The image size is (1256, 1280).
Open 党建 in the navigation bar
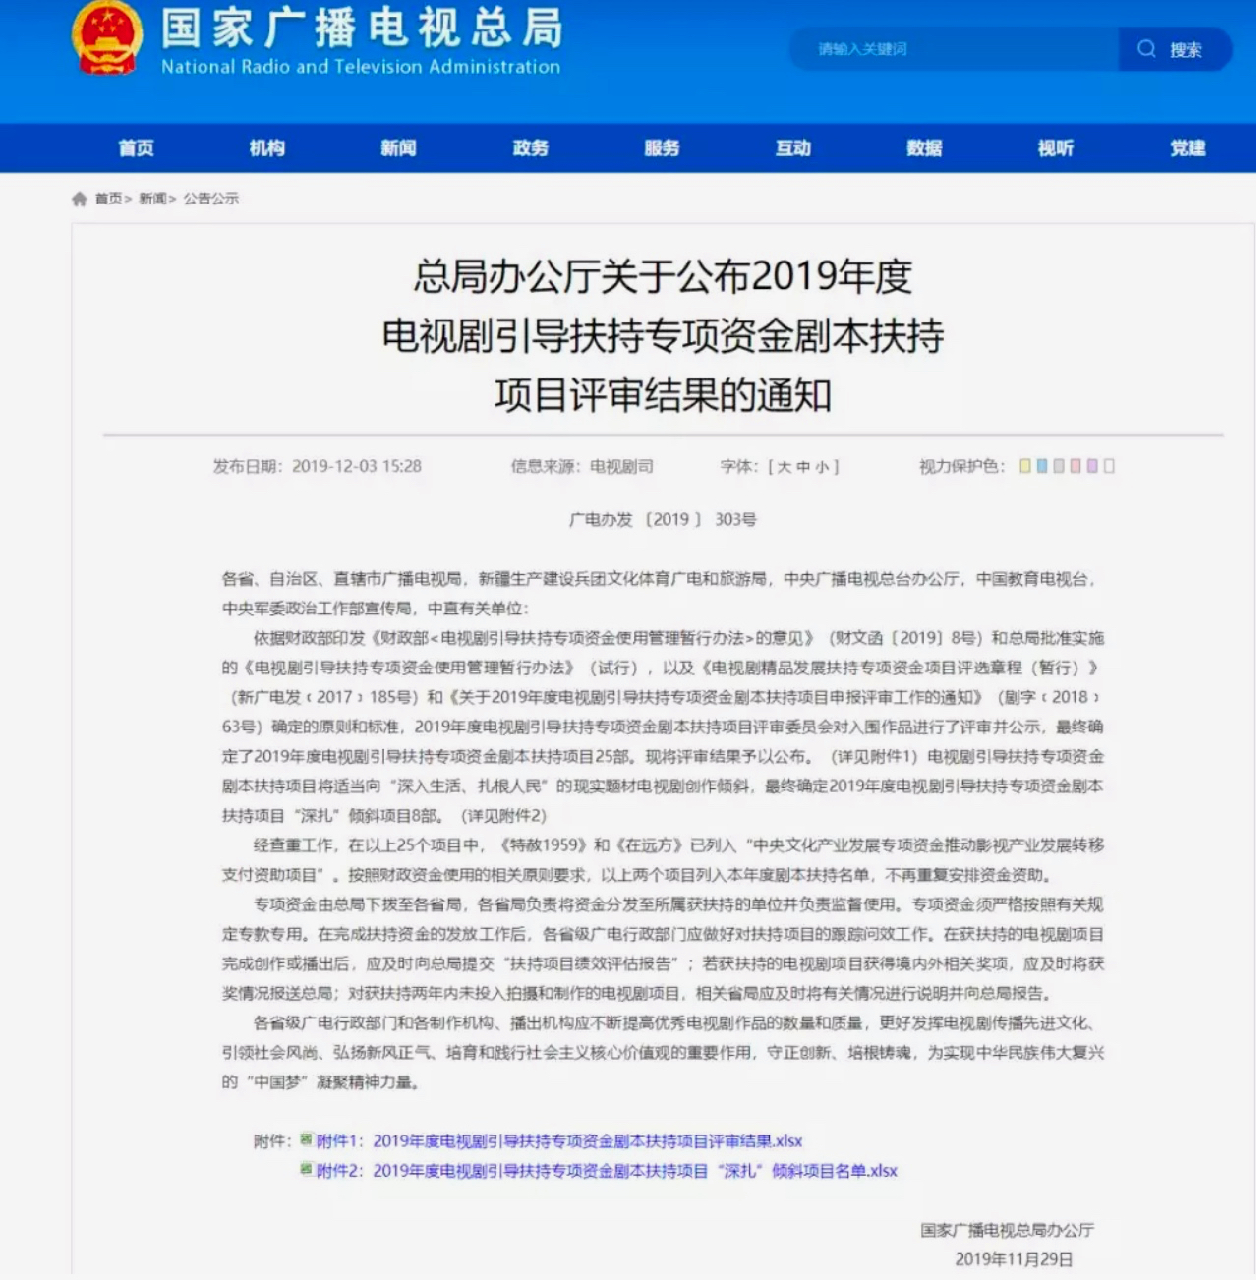1187,148
